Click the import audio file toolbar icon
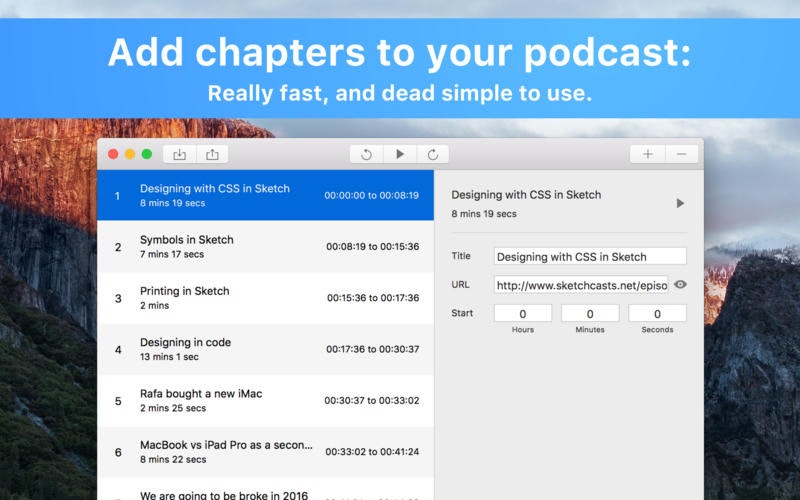Viewport: 800px width, 500px height. tap(180, 155)
